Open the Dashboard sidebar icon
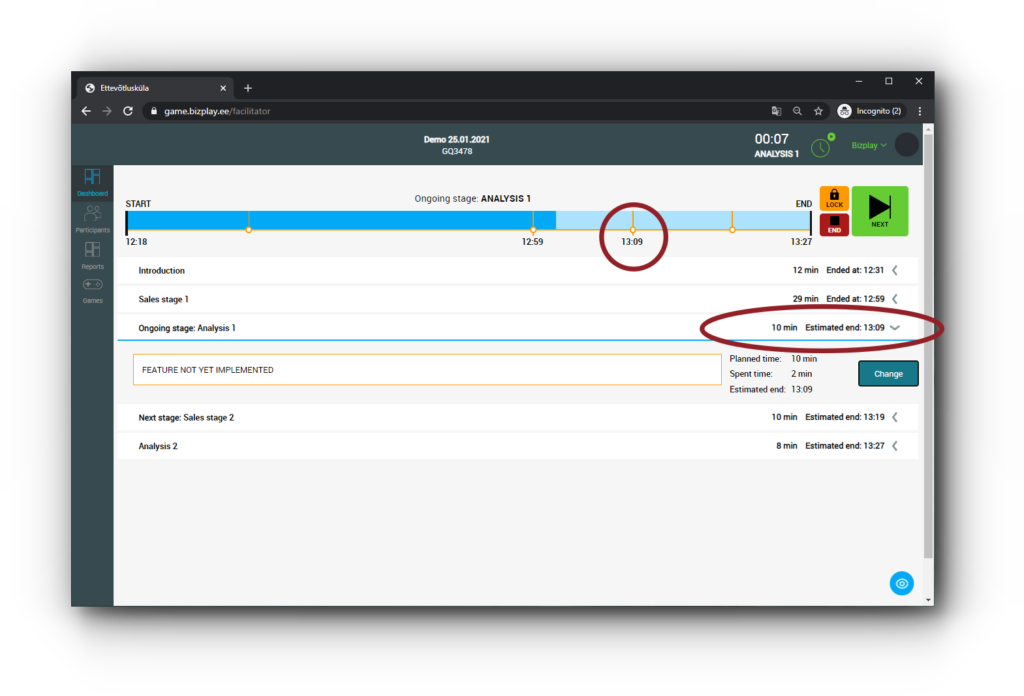Image resolution: width=1024 pixels, height=696 pixels. [x=92, y=181]
